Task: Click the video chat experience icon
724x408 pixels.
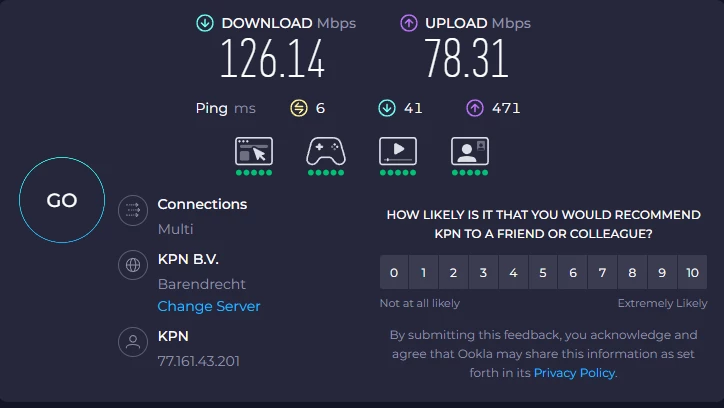Action: (x=469, y=151)
